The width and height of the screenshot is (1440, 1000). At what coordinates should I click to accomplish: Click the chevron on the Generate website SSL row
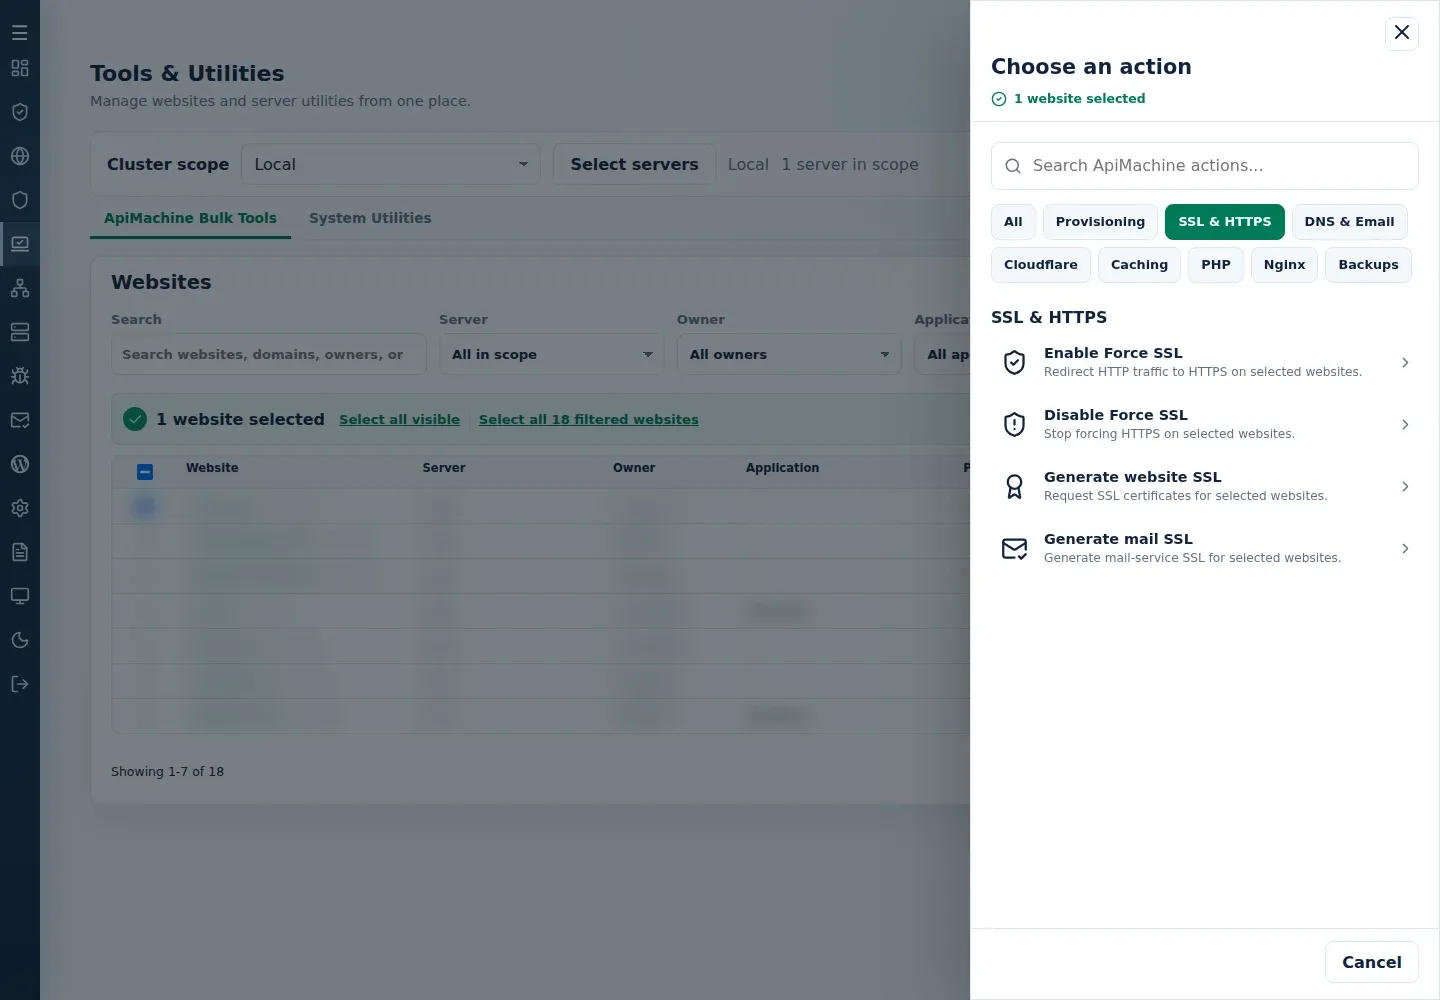(x=1405, y=487)
